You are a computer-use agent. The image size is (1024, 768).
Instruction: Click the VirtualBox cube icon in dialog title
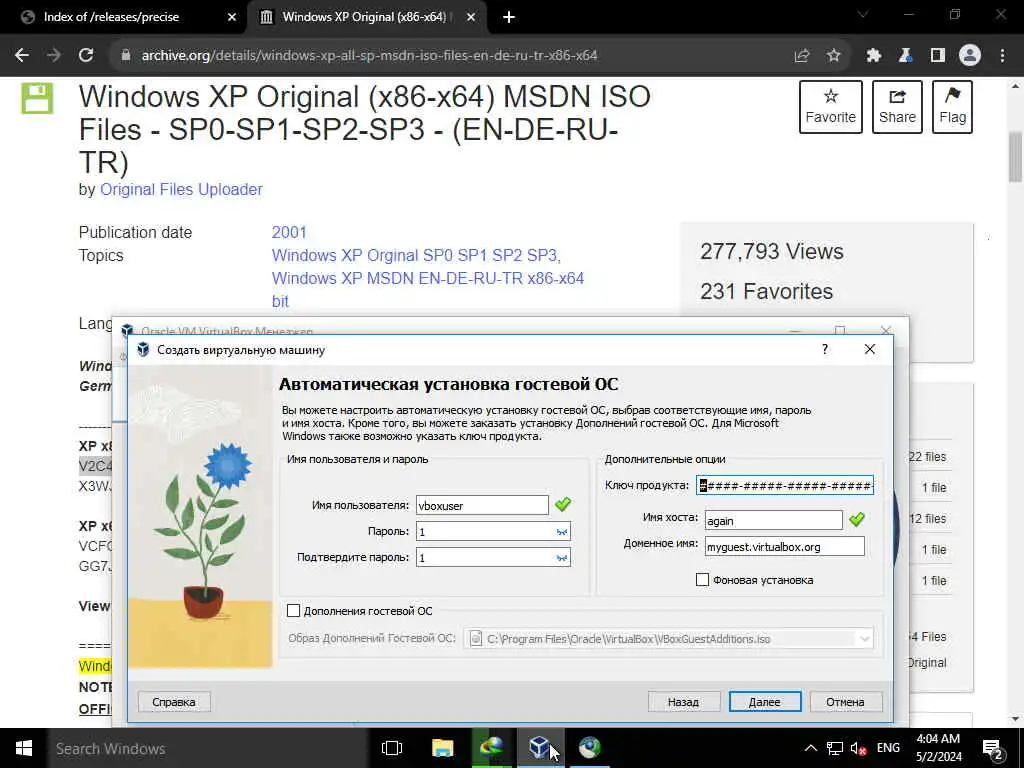(143, 349)
